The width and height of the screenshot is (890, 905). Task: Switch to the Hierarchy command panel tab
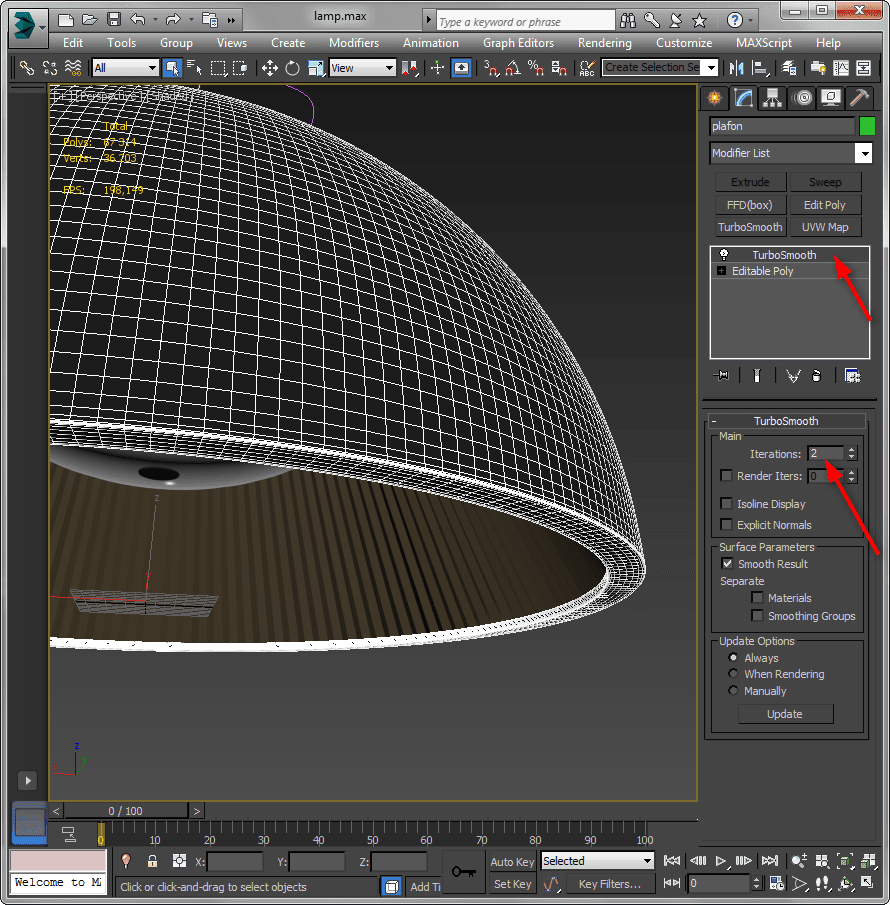click(x=772, y=98)
